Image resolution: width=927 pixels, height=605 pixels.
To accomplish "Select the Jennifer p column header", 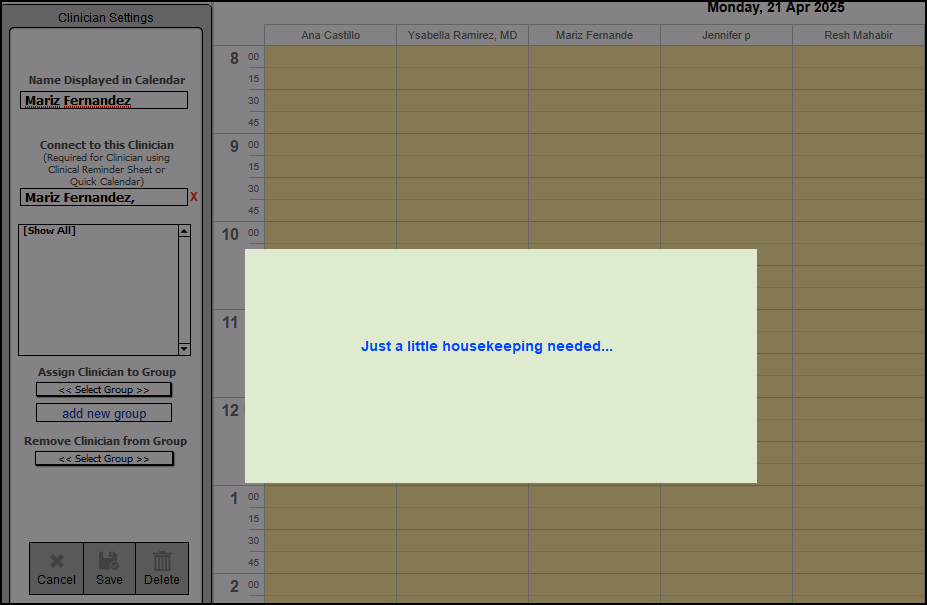I will tap(726, 35).
